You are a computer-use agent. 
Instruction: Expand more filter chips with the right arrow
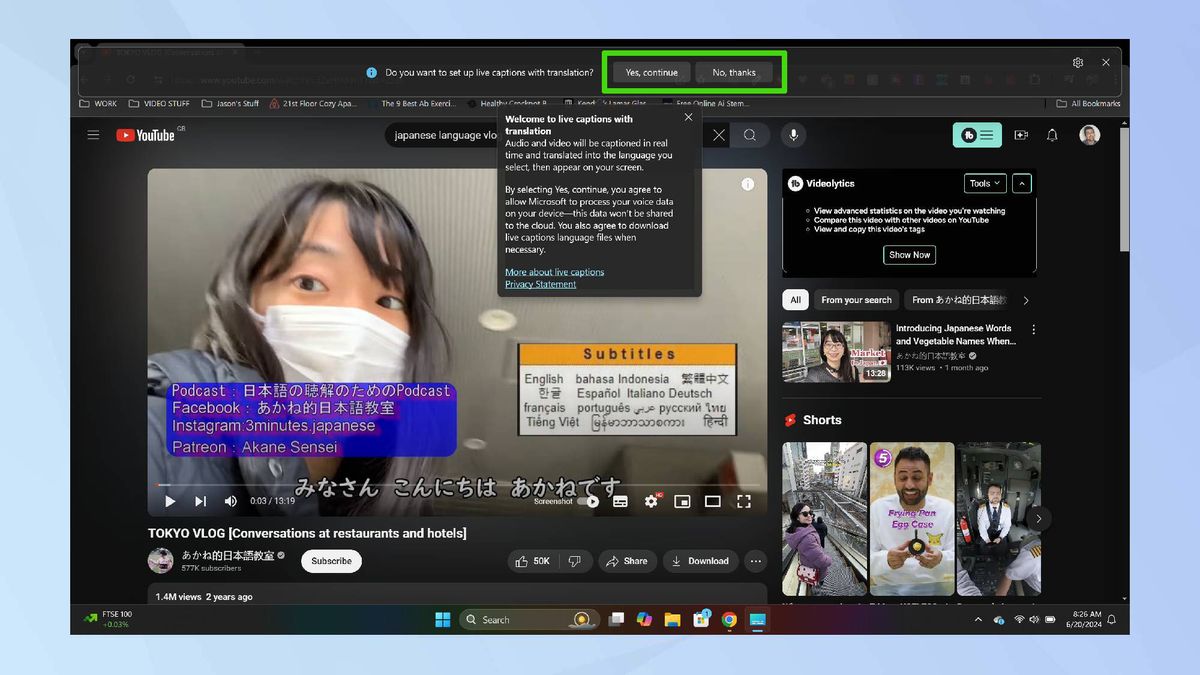point(1026,299)
